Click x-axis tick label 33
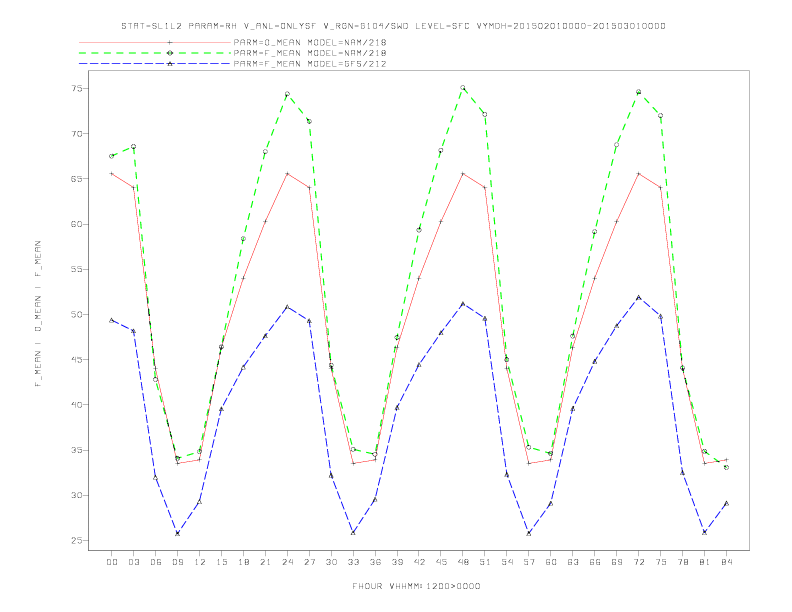The image size is (792, 612). coord(353,562)
